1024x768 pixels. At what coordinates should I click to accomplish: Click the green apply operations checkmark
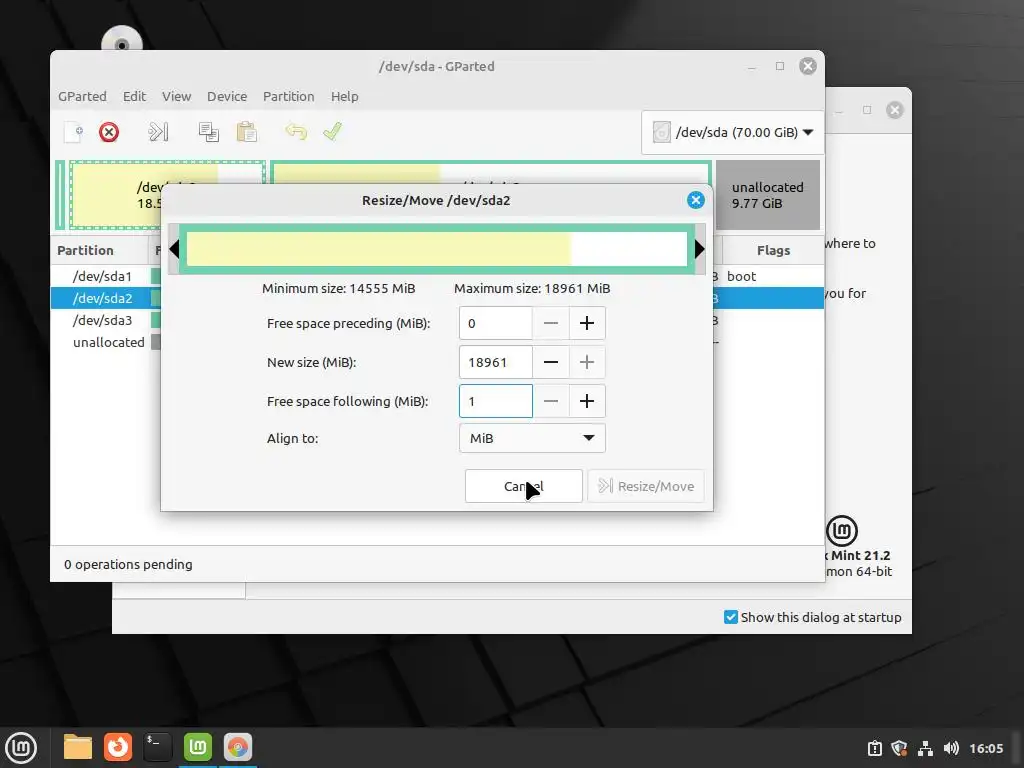click(x=332, y=132)
